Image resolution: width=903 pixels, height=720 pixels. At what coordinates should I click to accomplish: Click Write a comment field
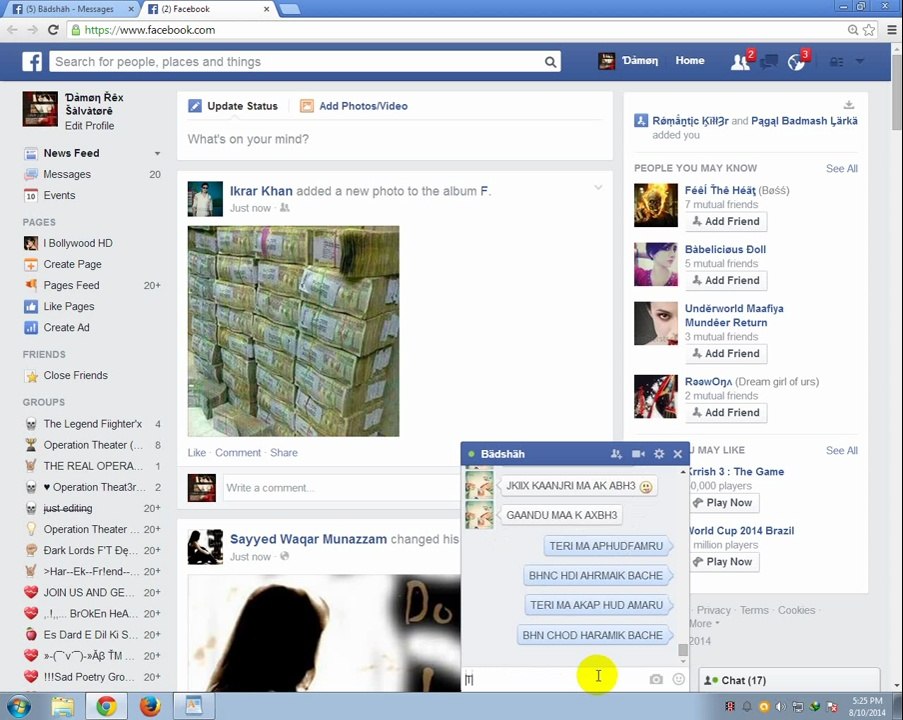341,488
